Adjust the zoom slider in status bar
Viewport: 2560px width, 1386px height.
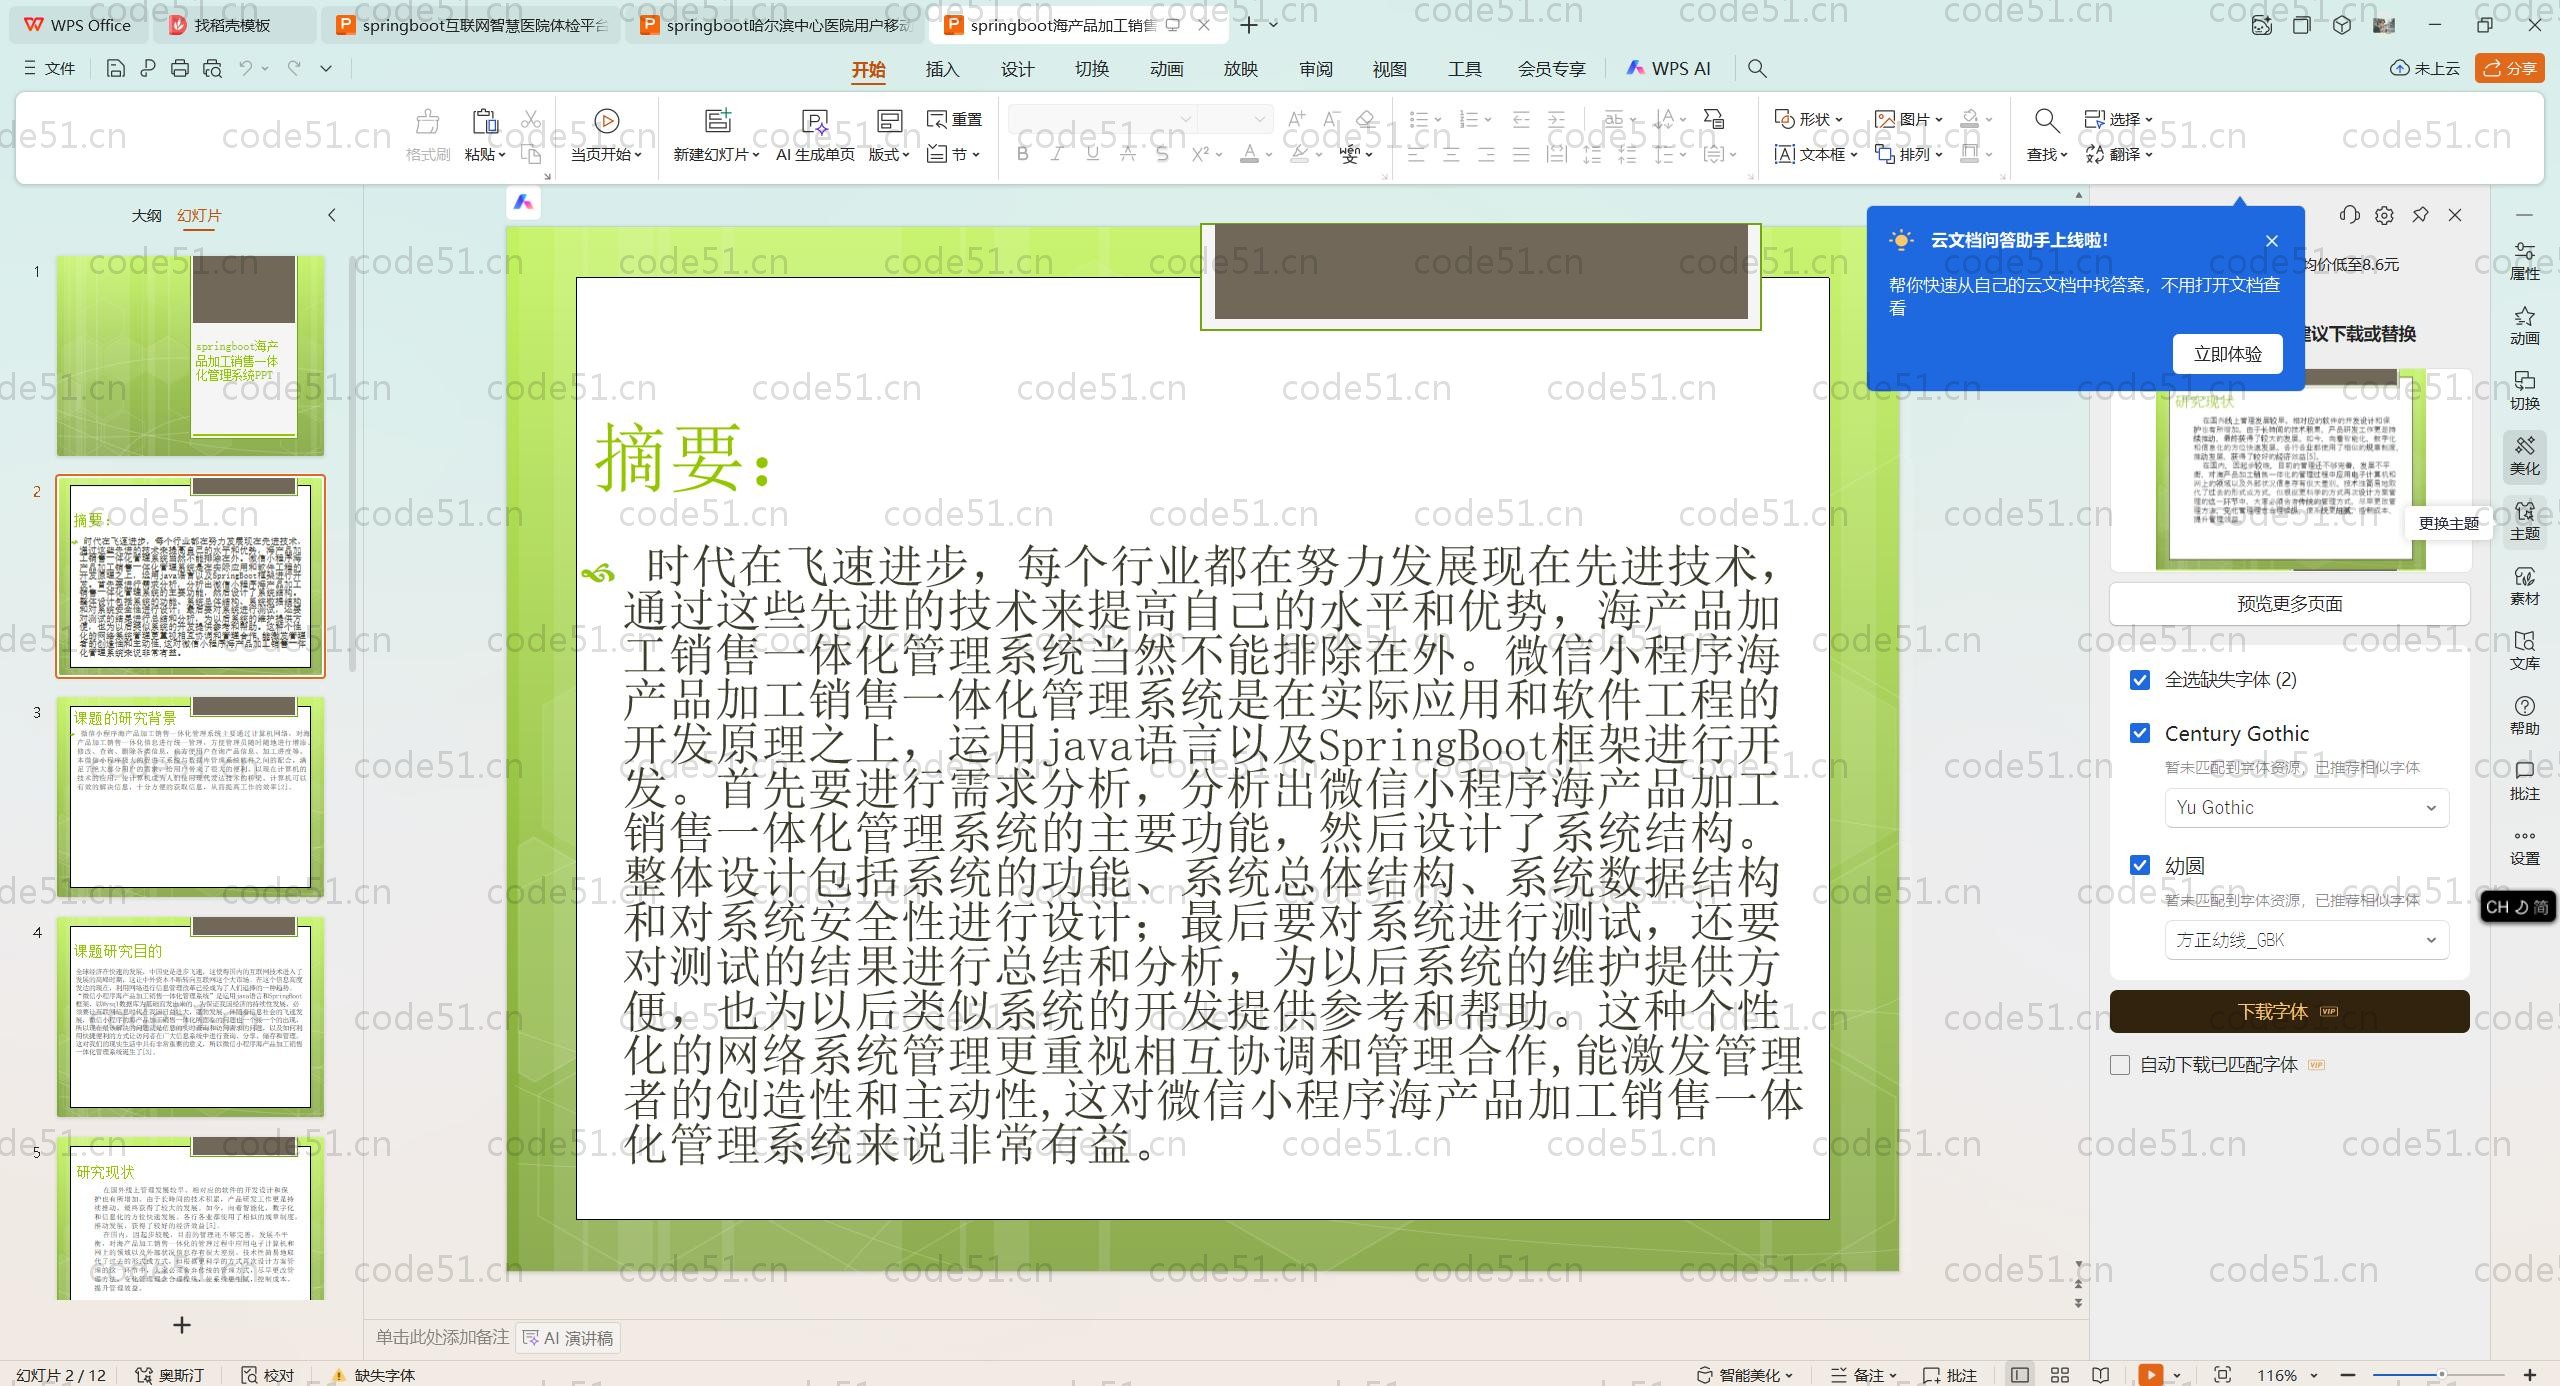pyautogui.click(x=2440, y=1375)
